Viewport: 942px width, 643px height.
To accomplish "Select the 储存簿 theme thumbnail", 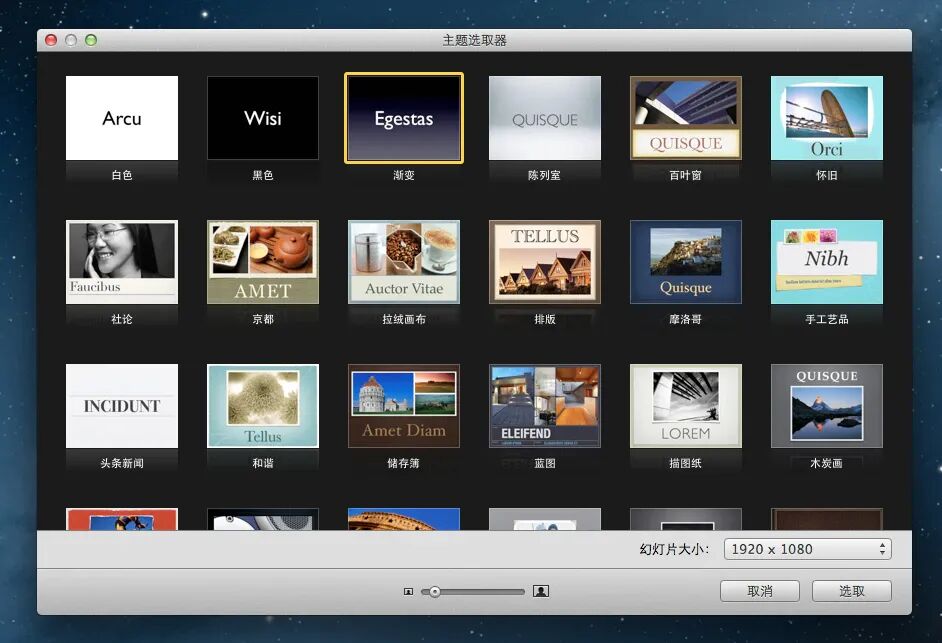I will [x=404, y=406].
